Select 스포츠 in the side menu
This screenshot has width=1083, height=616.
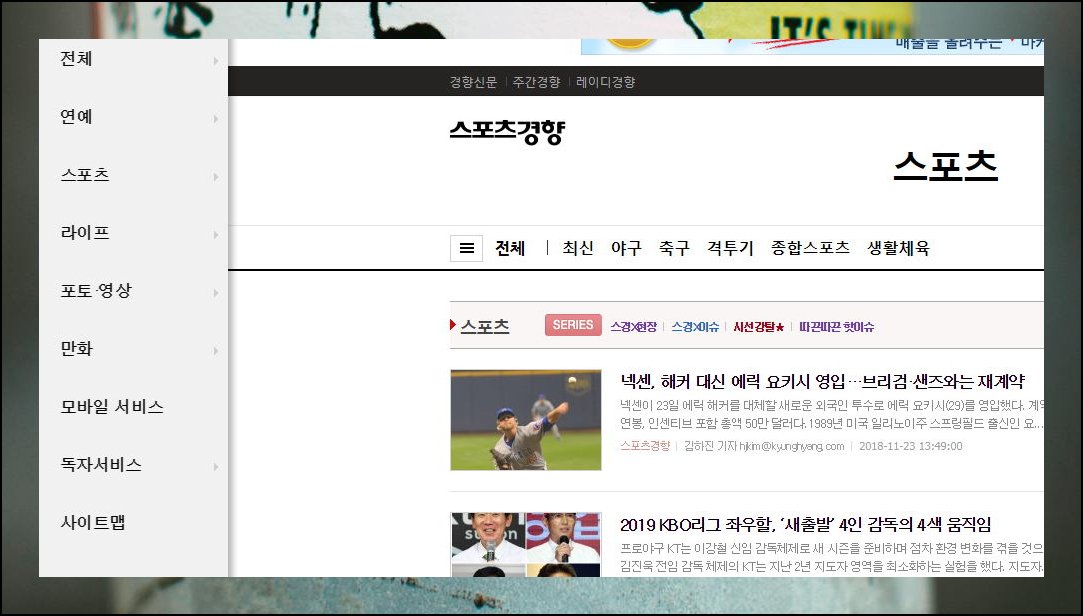[x=85, y=175]
